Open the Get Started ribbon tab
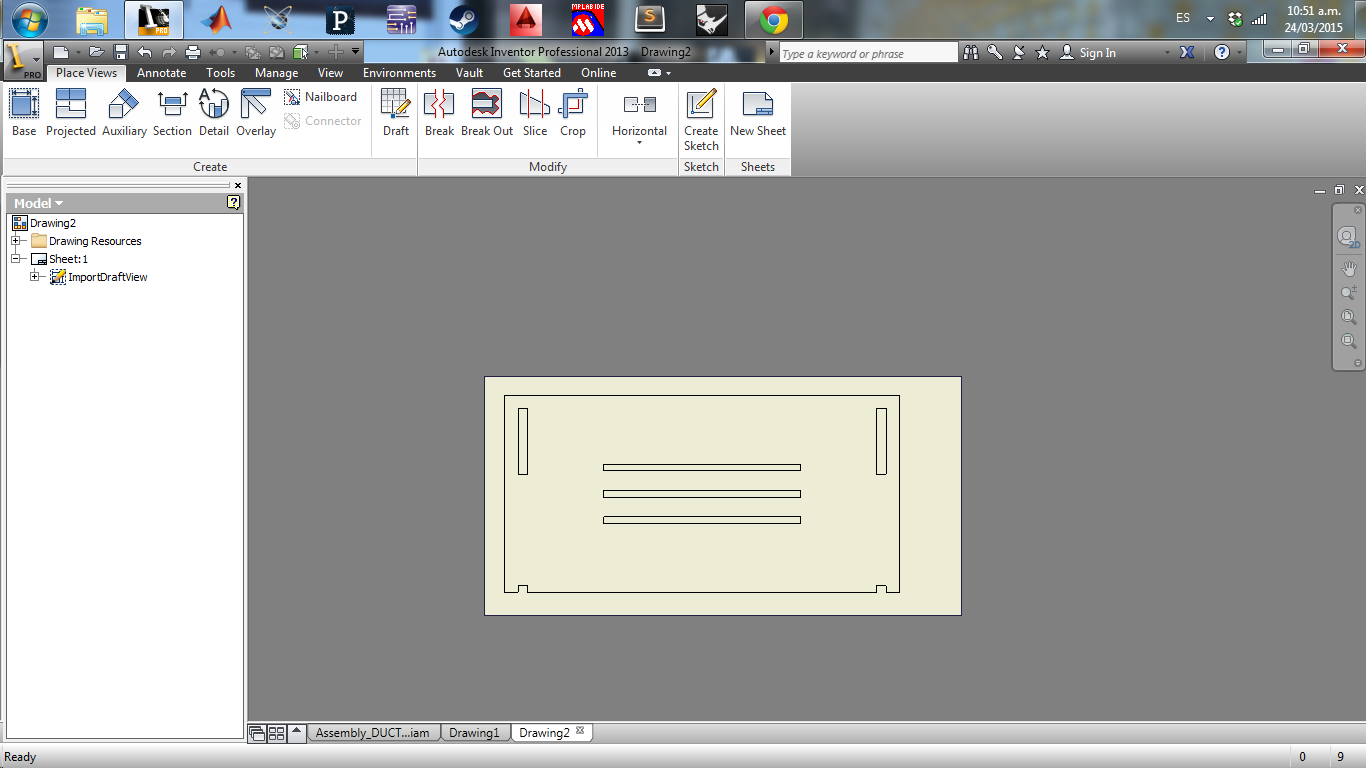The width and height of the screenshot is (1366, 768). tap(532, 73)
